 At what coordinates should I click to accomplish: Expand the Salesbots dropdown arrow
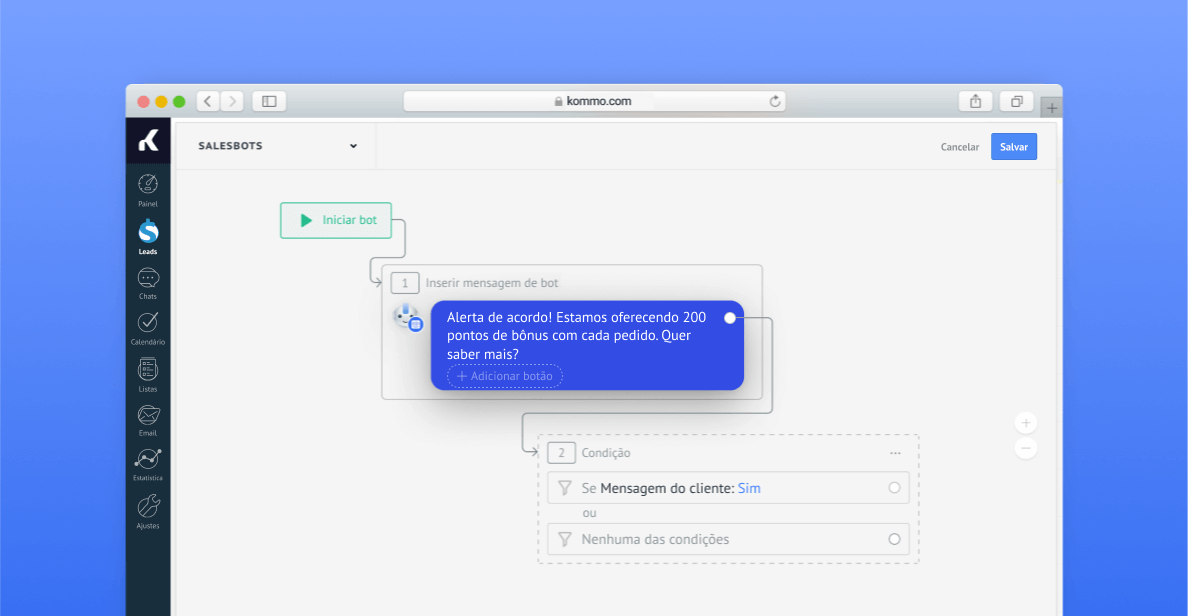(353, 146)
